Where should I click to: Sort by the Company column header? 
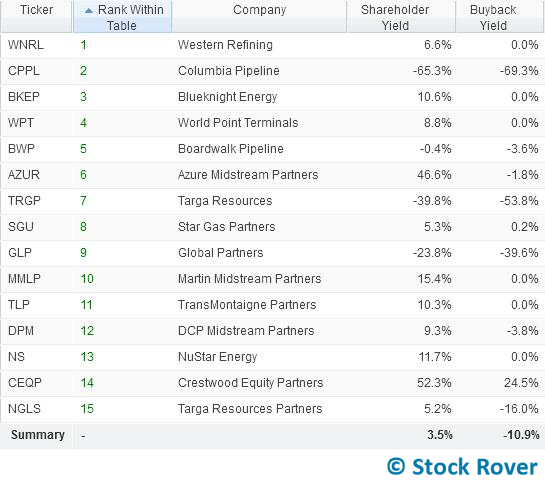[x=259, y=17]
